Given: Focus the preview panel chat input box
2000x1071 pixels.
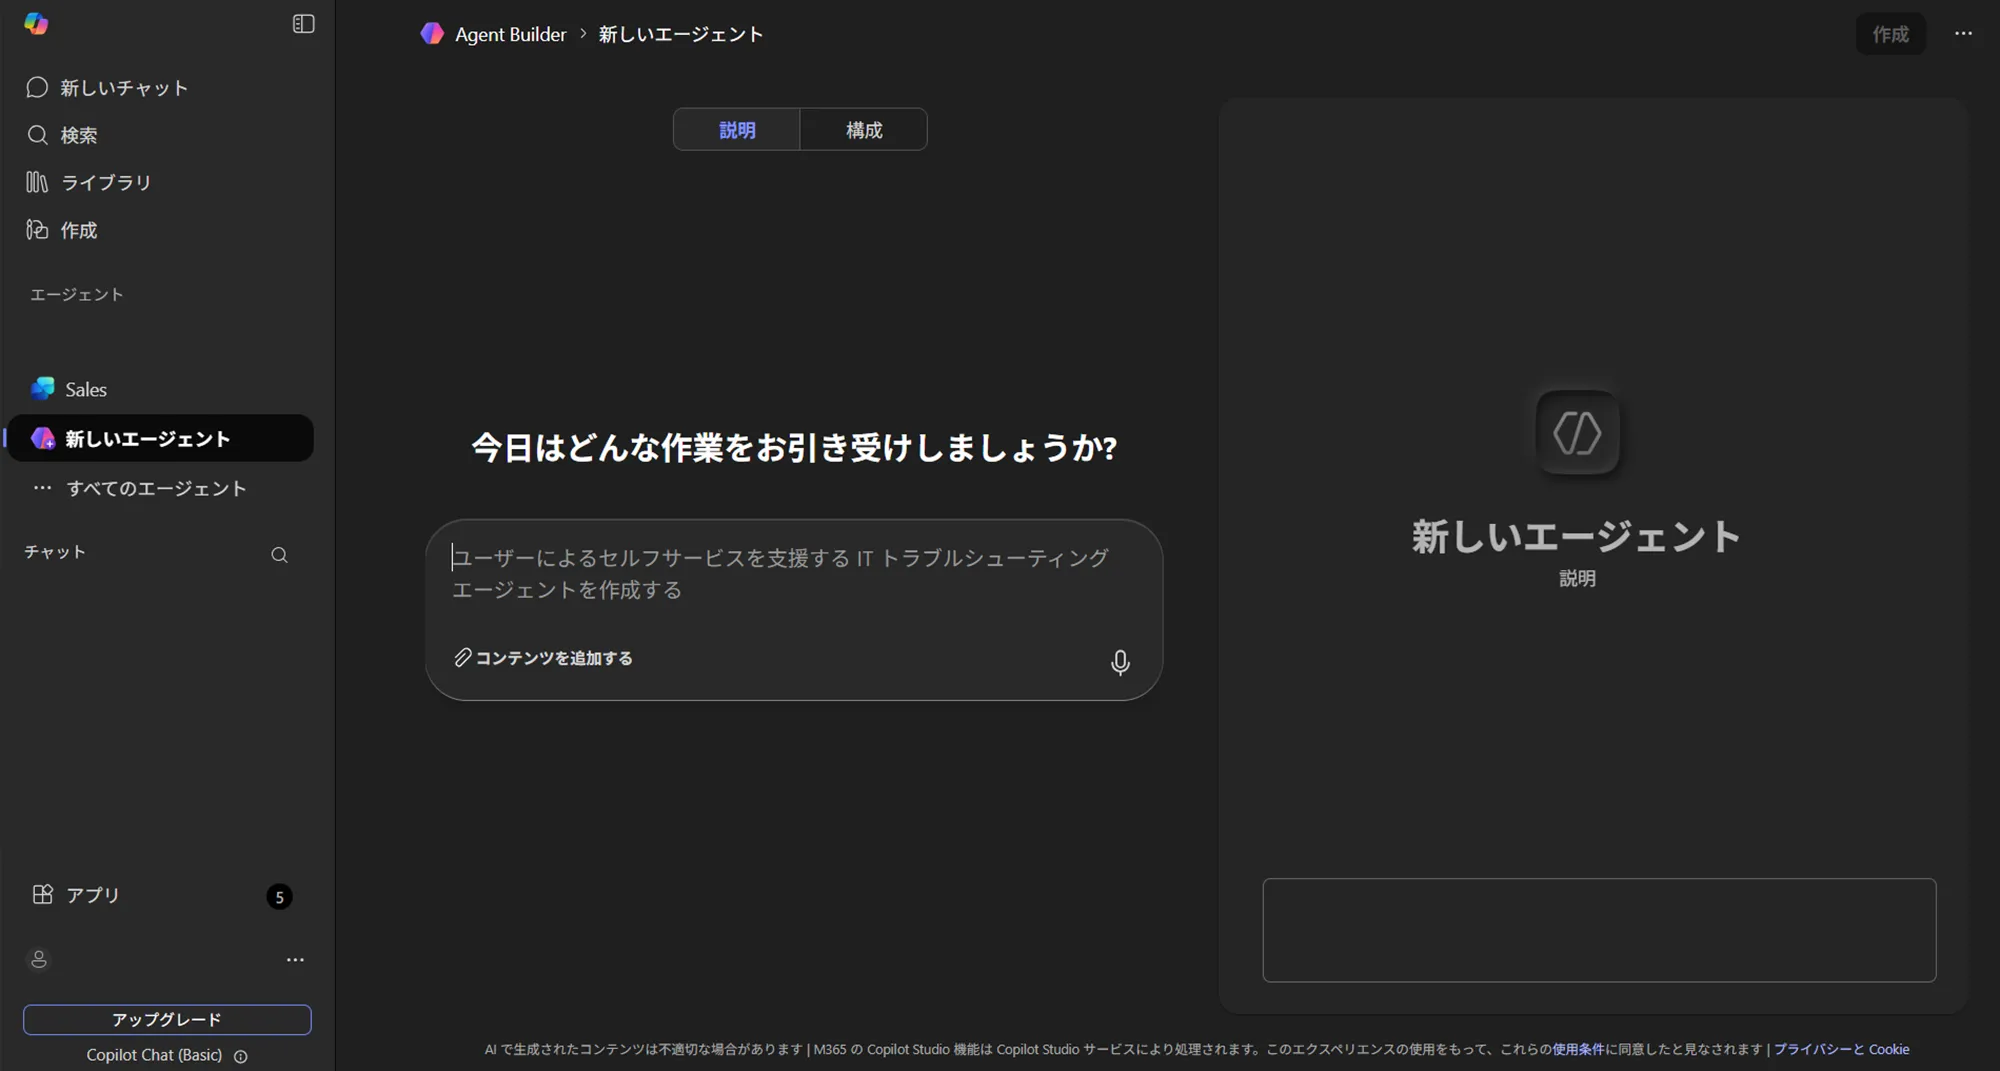Looking at the screenshot, I should (x=1599, y=930).
